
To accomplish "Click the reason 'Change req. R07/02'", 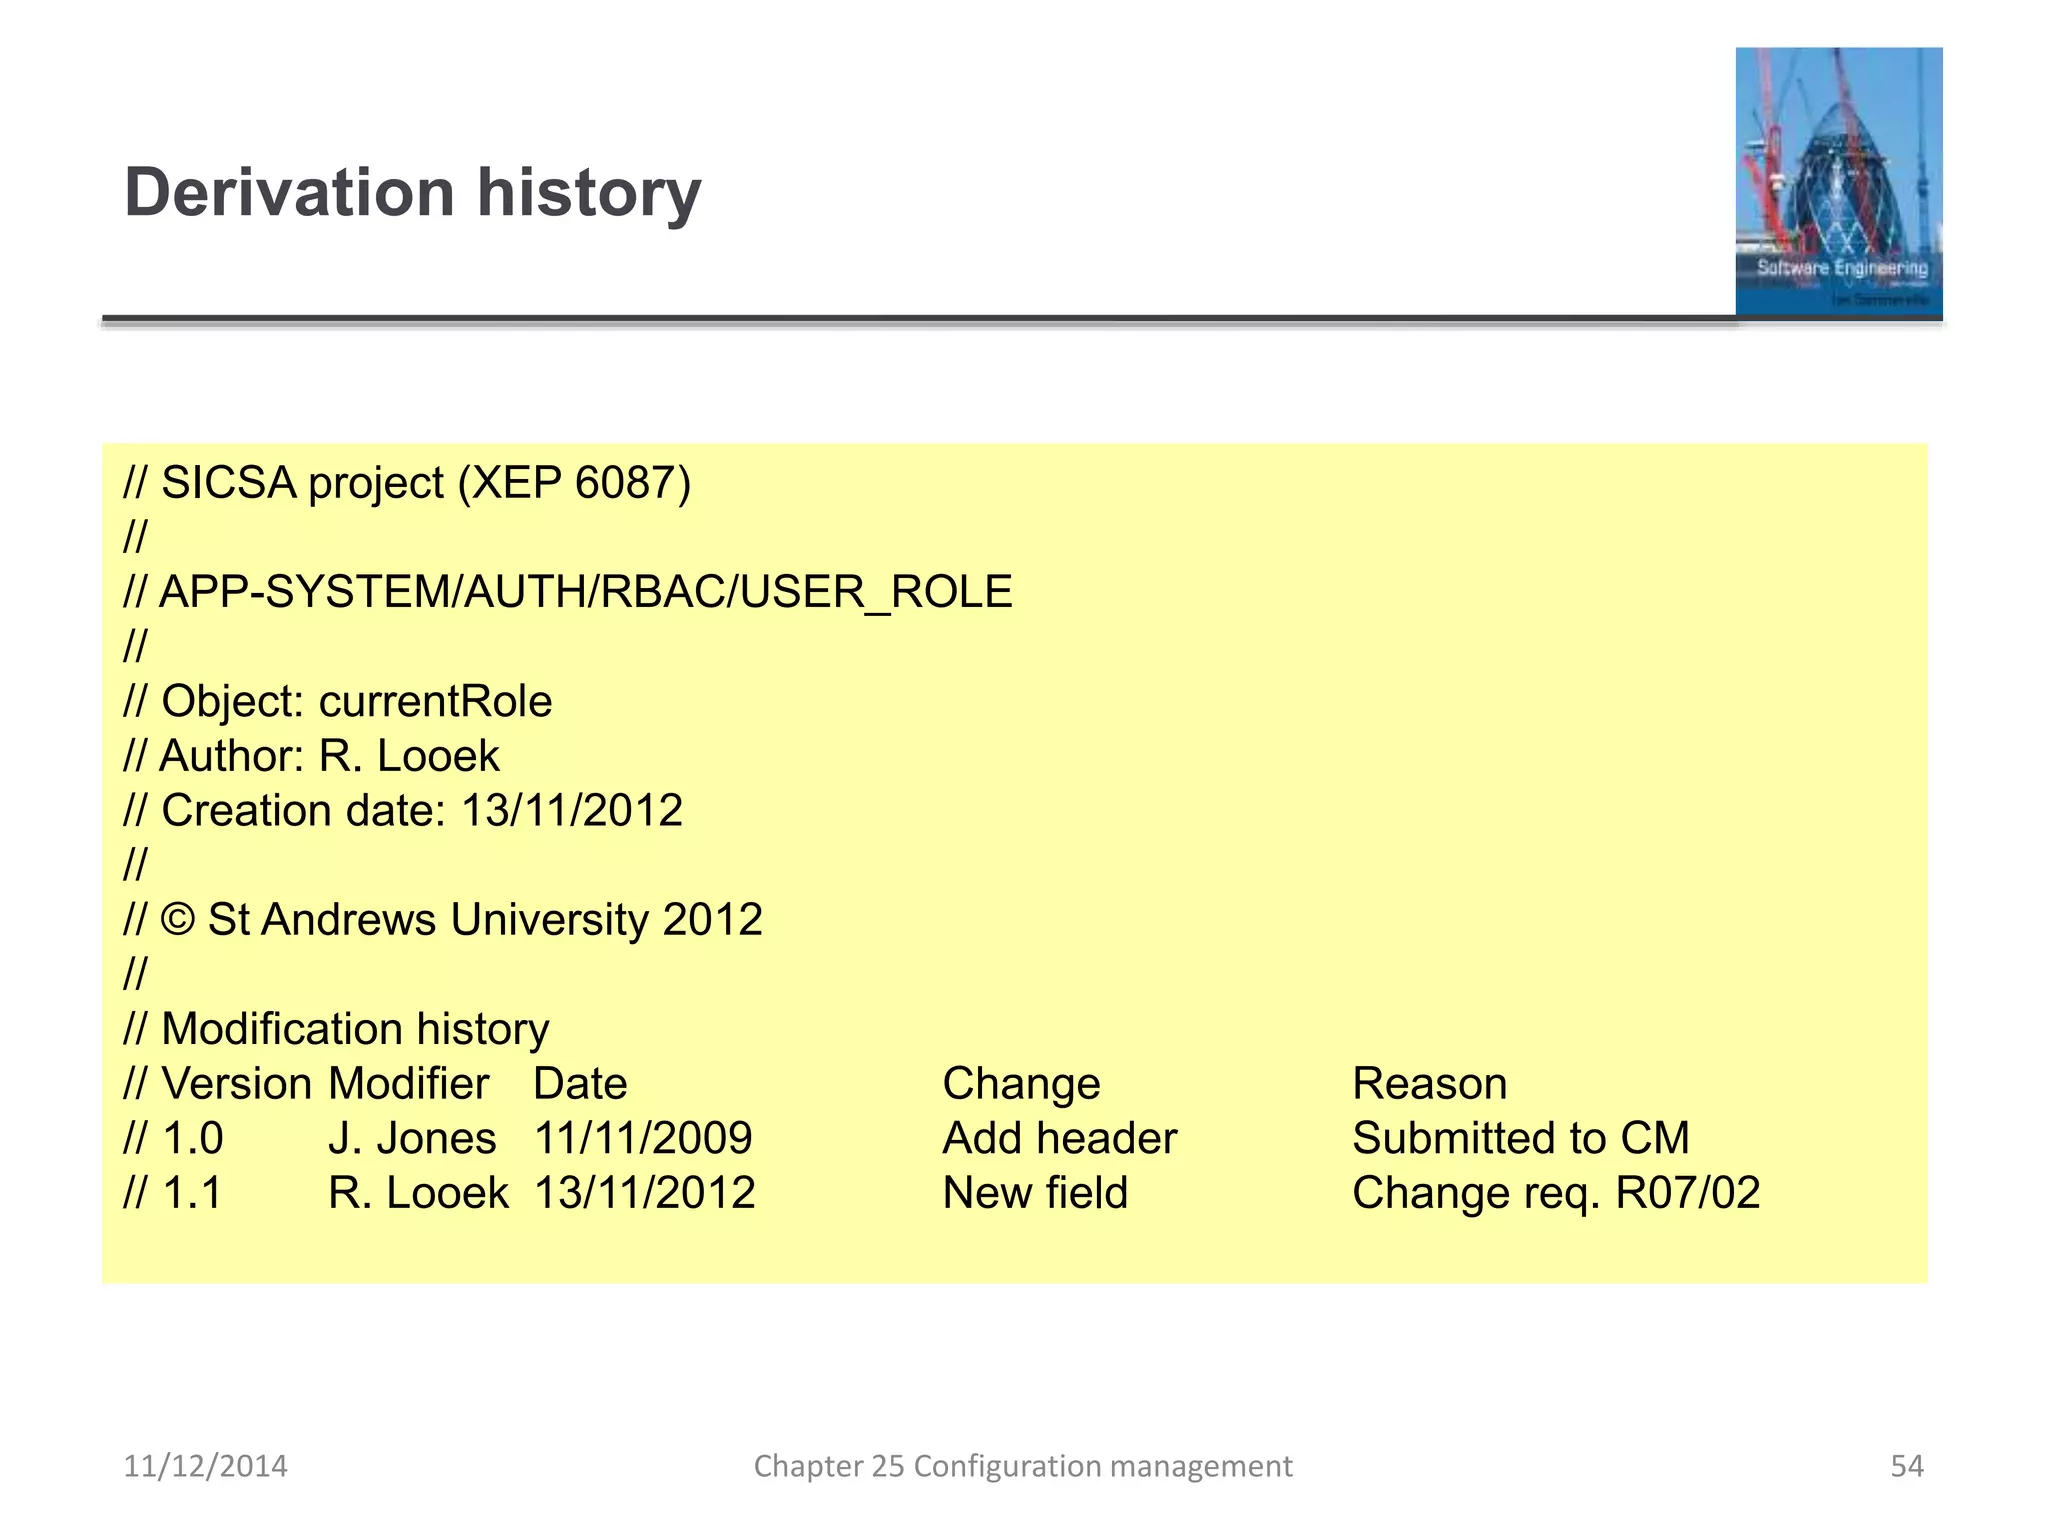I will point(1556,1194).
